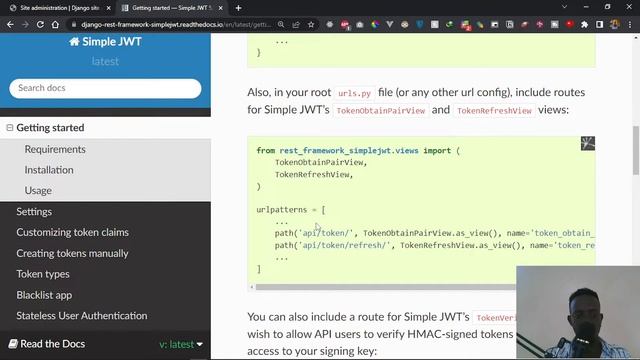The image size is (640, 360).
Task: Open the Token types page
Action: tap(43, 274)
